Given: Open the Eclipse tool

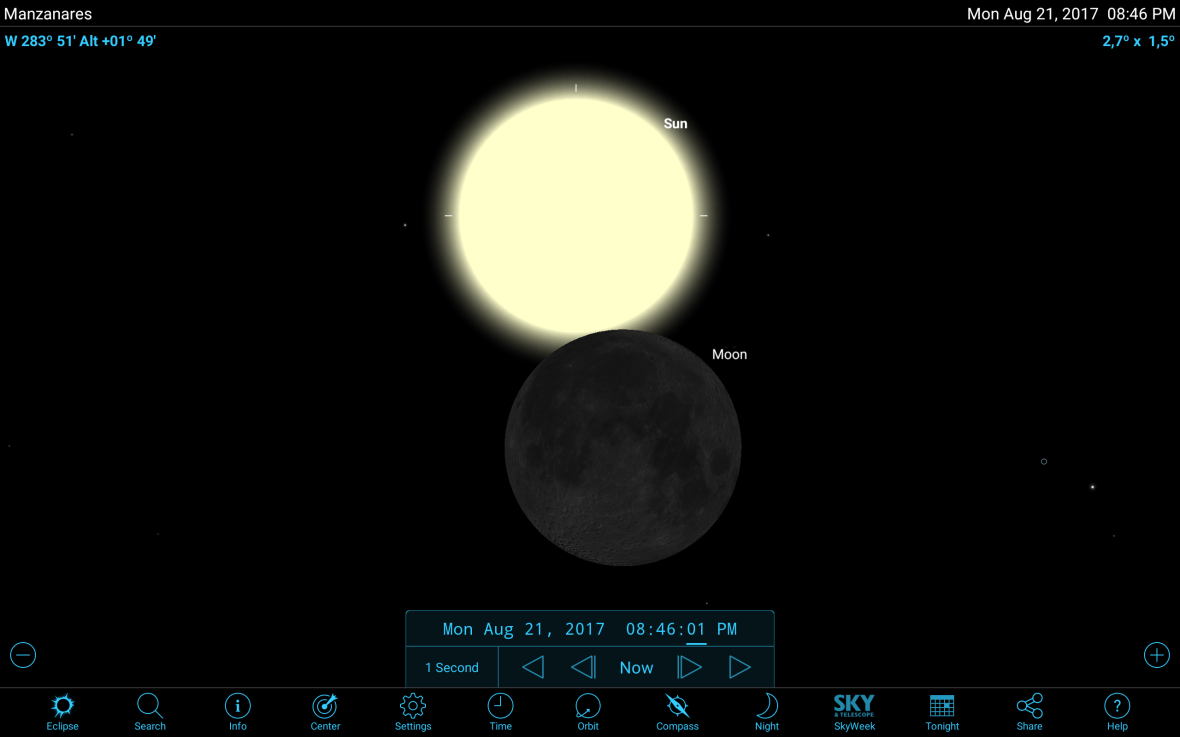Looking at the screenshot, I should point(62,711).
